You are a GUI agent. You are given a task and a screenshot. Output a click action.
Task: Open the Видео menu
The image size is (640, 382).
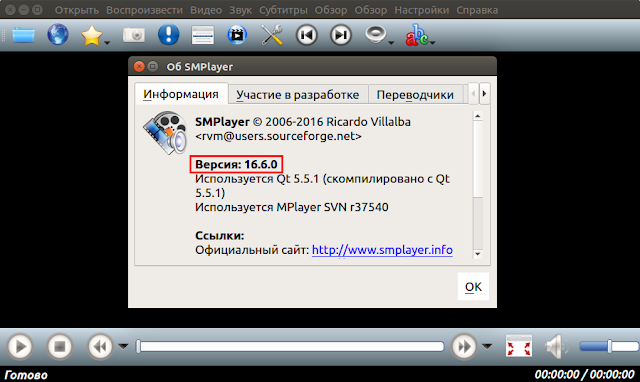click(206, 10)
